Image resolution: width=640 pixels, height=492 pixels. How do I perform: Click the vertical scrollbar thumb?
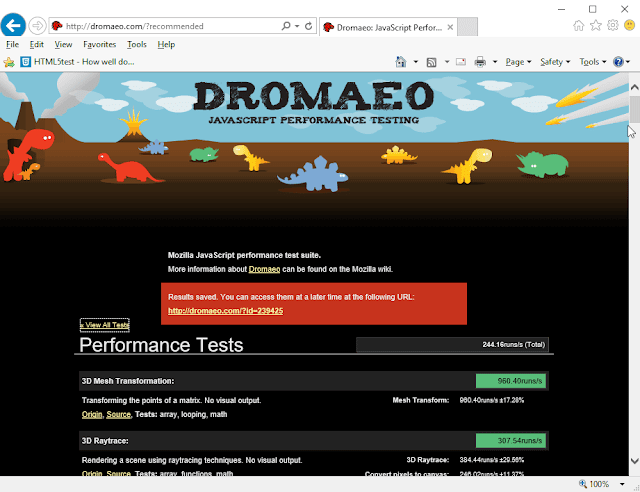634,109
